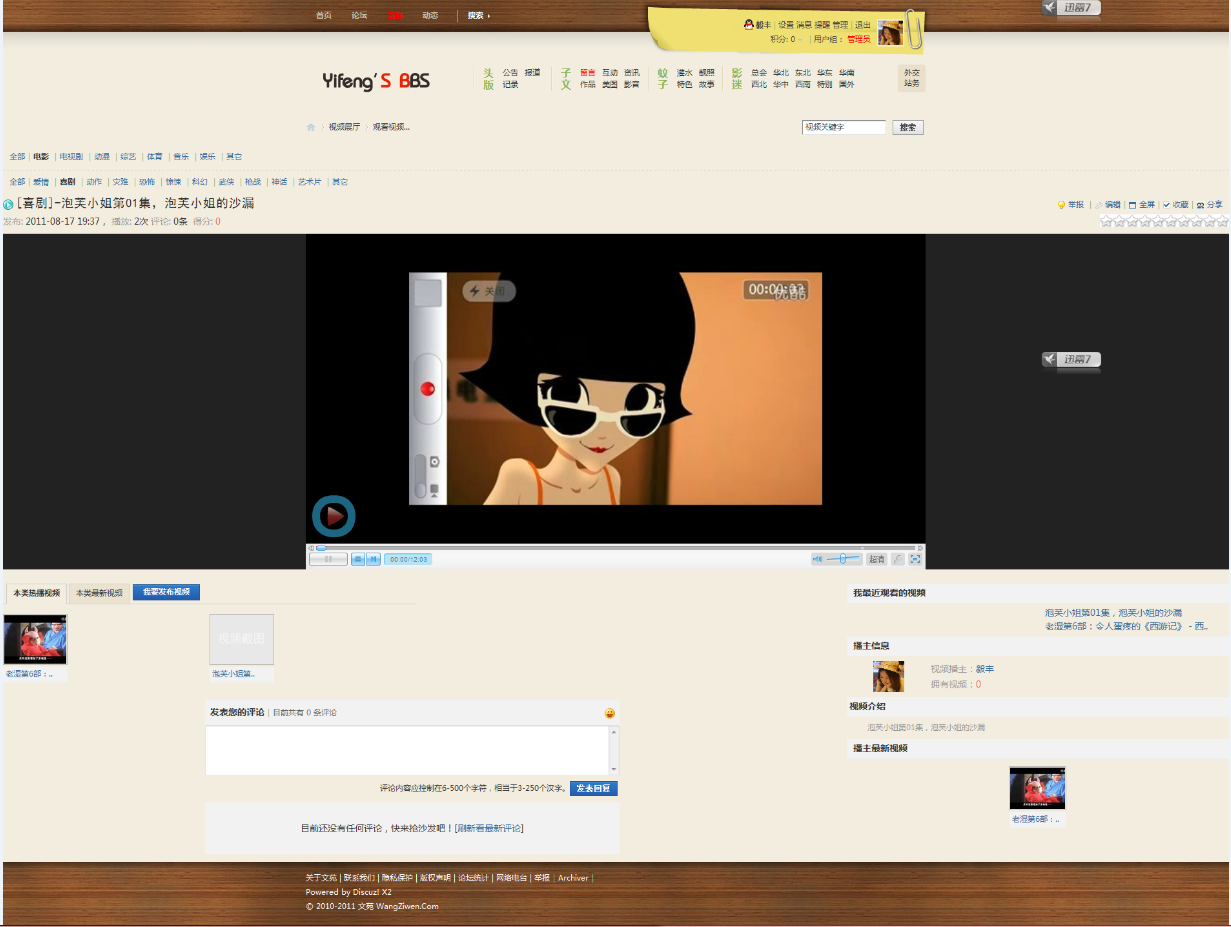Click the video progress seek bar

click(x=615, y=548)
